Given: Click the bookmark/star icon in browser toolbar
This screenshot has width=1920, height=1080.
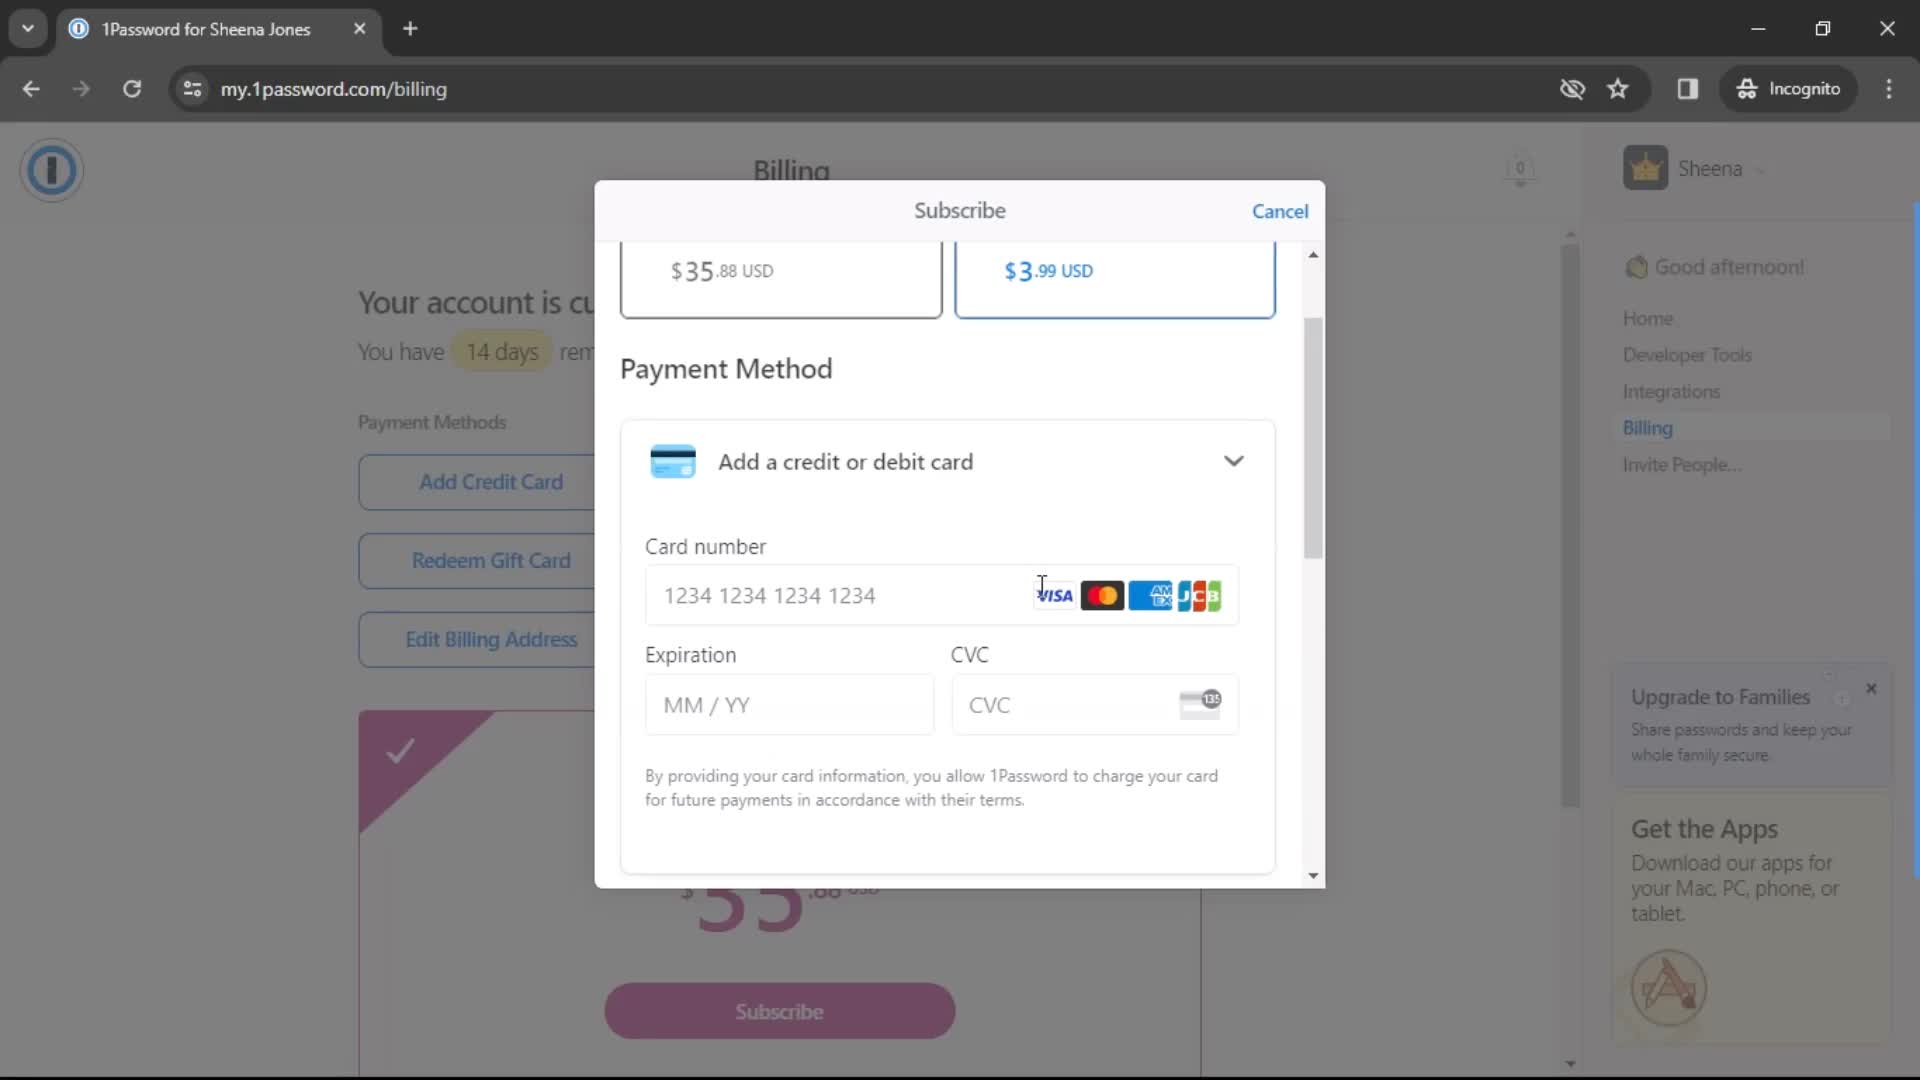Looking at the screenshot, I should 1619,88.
